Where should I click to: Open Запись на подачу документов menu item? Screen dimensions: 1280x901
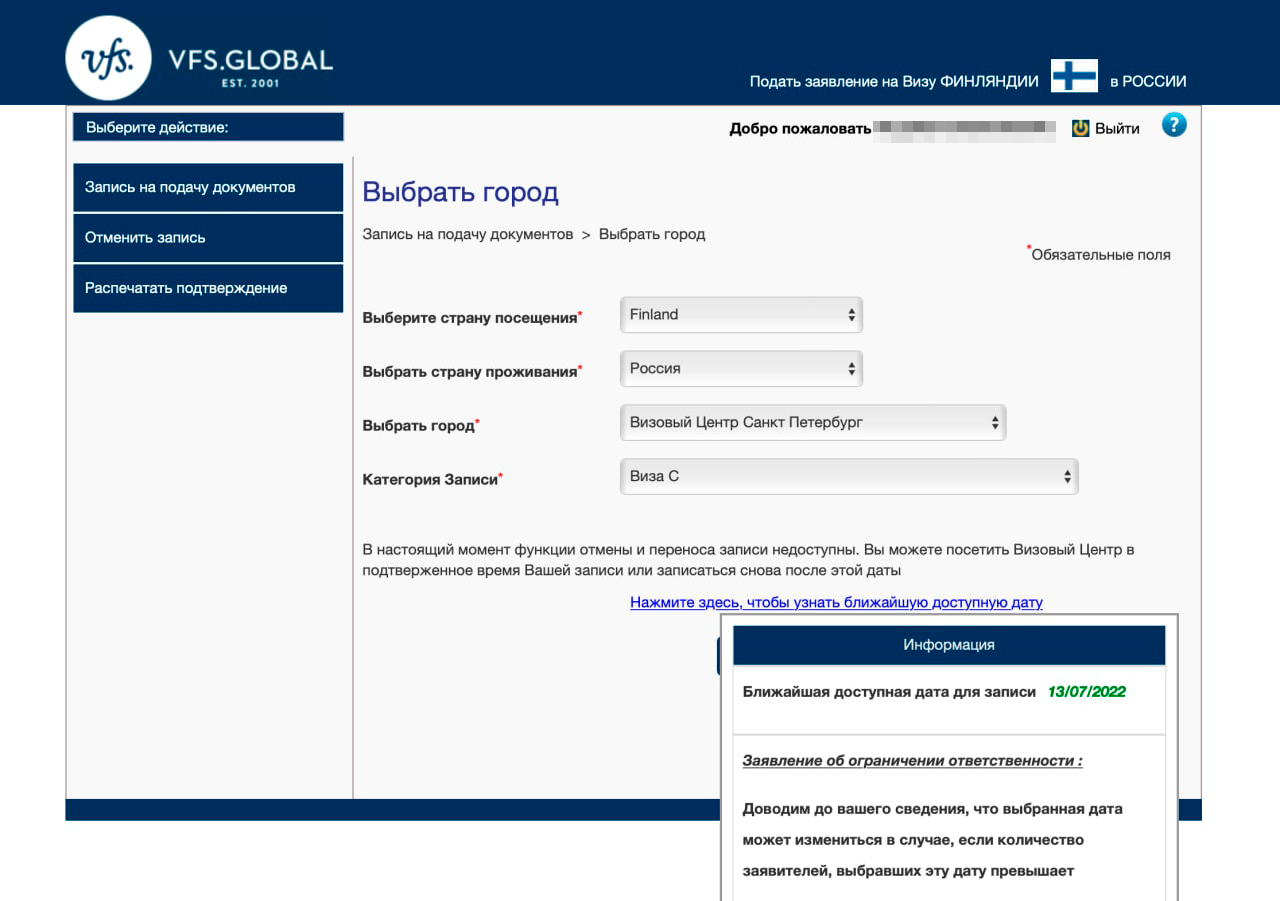(x=208, y=187)
